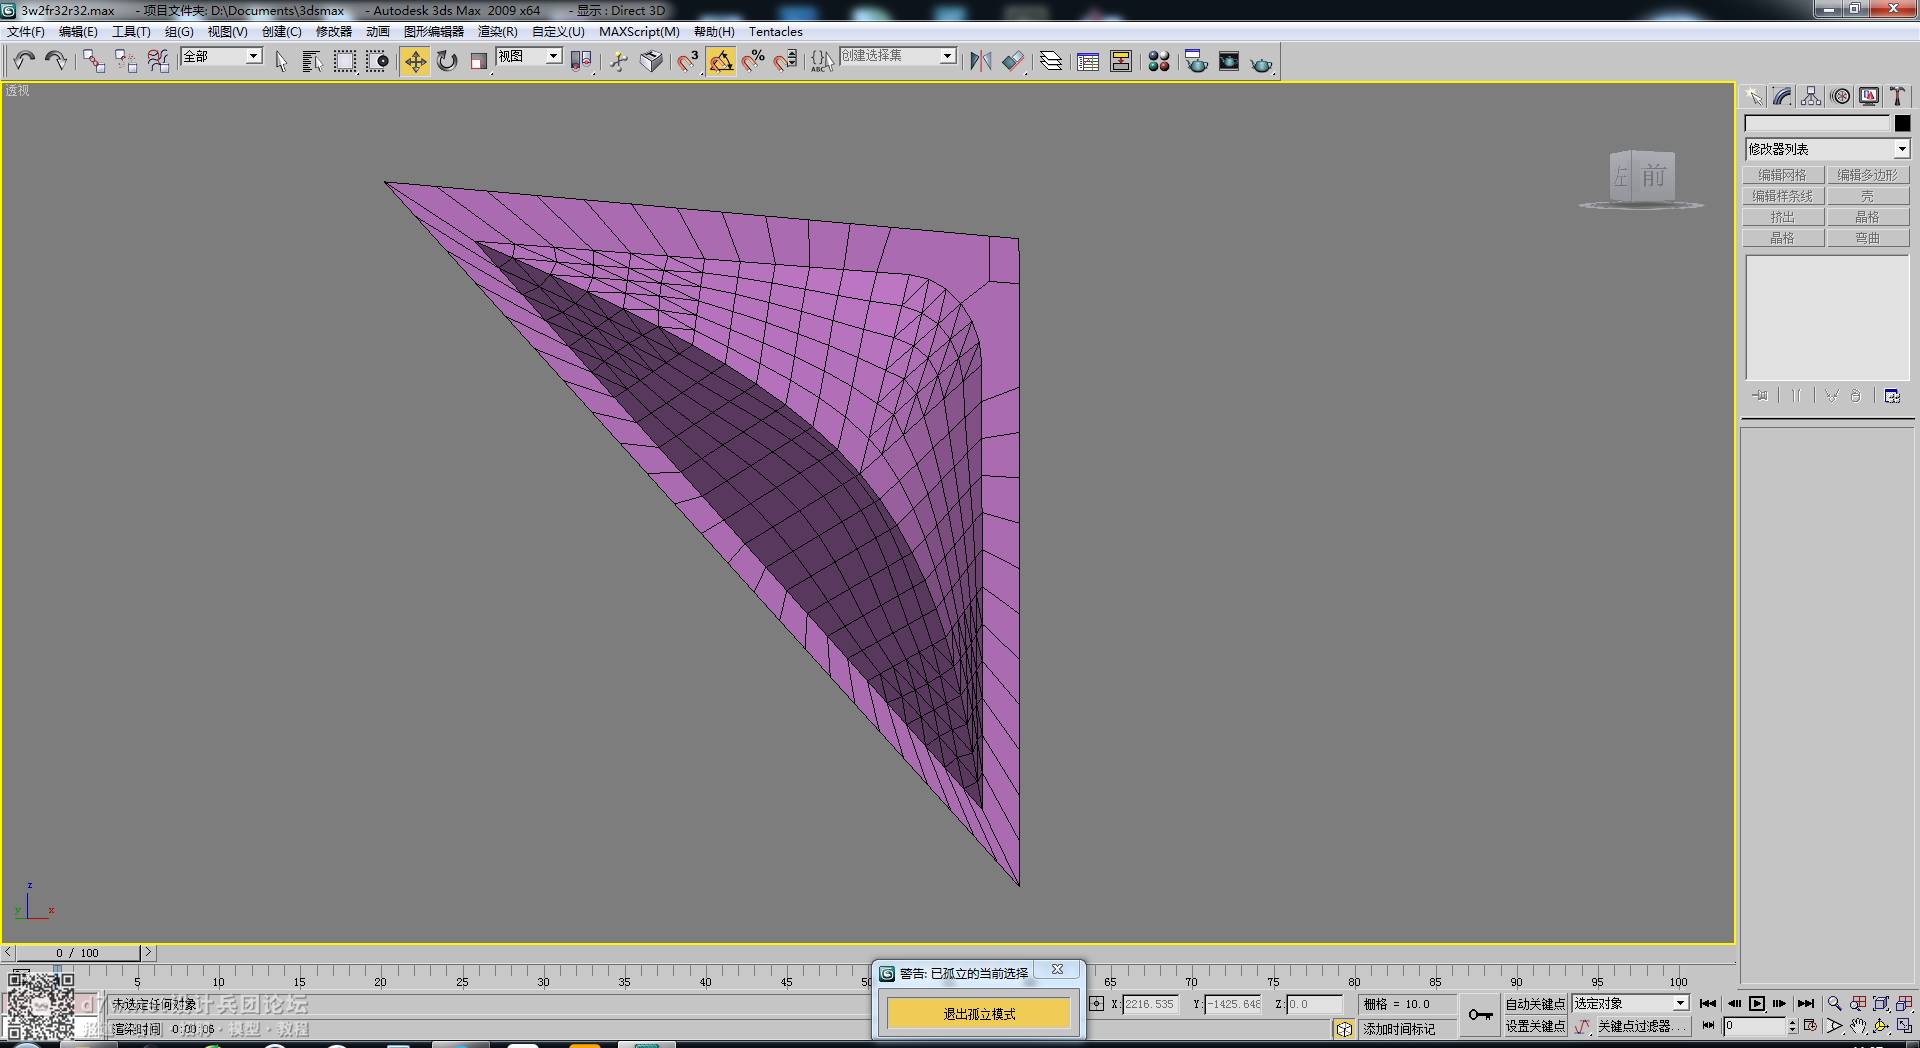The width and height of the screenshot is (1920, 1048).
Task: Activate the Select and Move tool
Action: coord(415,61)
